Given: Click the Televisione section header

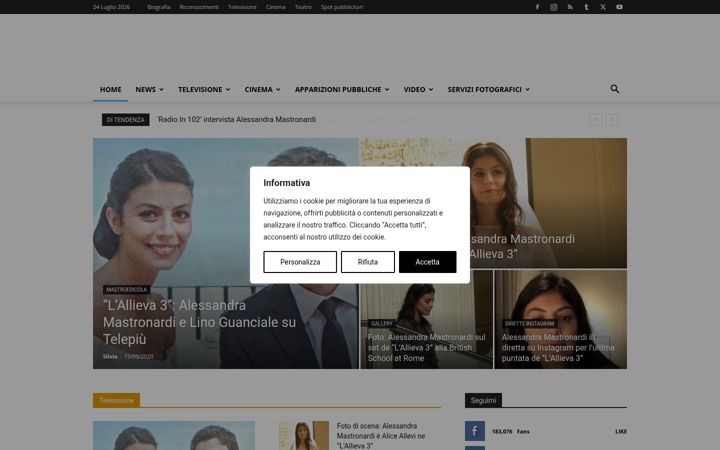Looking at the screenshot, I should tap(117, 400).
